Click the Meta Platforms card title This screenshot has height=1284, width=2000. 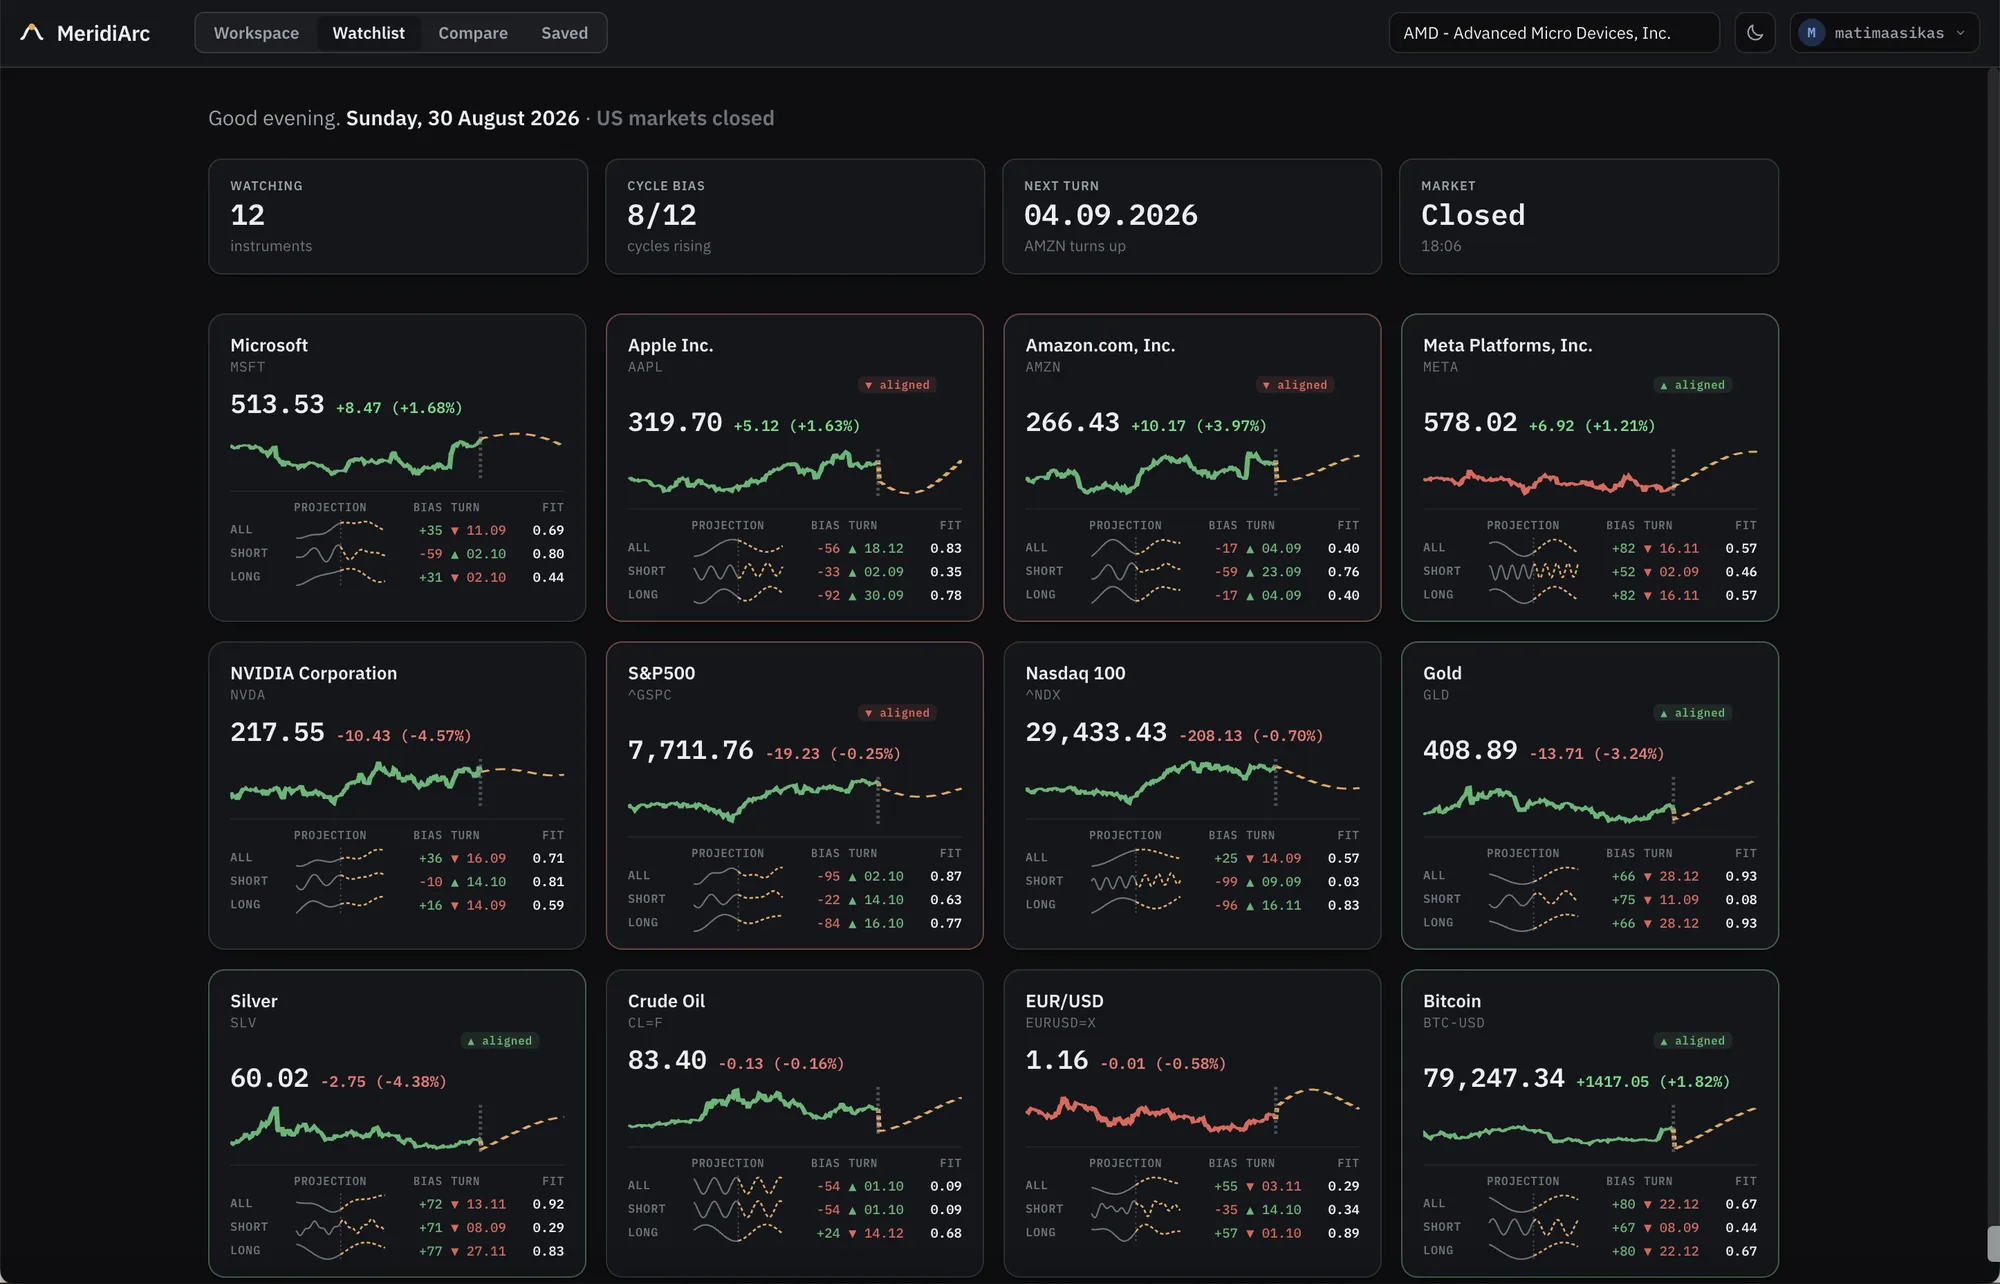(1507, 345)
